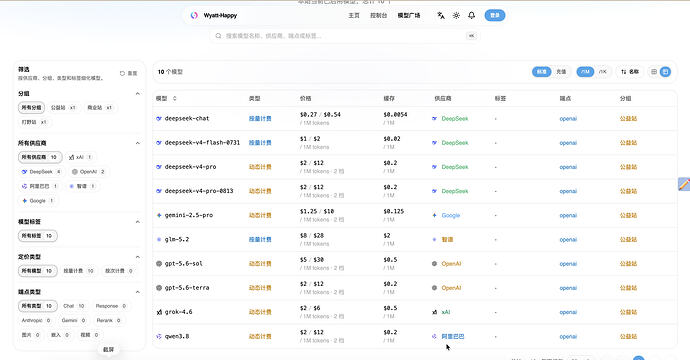Go to the 主页 nav item
The width and height of the screenshot is (690, 360).
click(354, 15)
